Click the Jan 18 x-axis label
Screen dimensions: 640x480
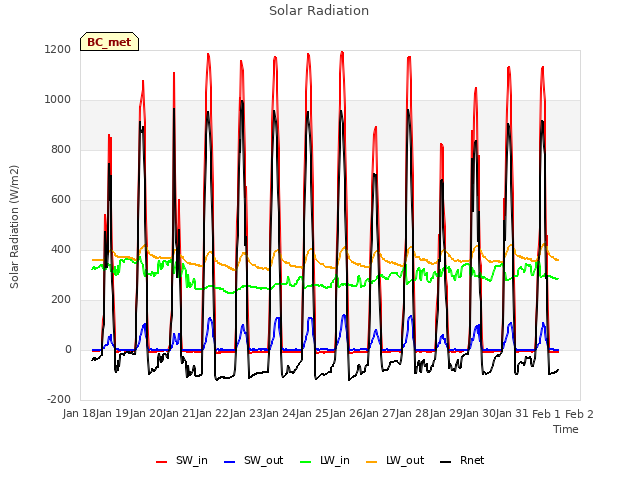coord(79,413)
